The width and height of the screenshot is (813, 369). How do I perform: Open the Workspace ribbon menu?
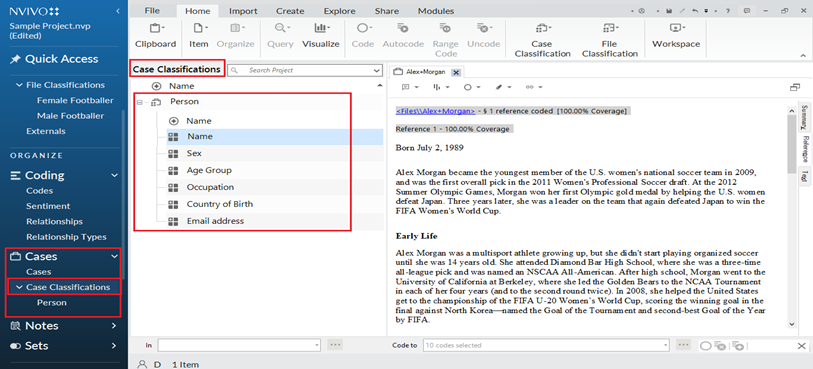click(676, 36)
